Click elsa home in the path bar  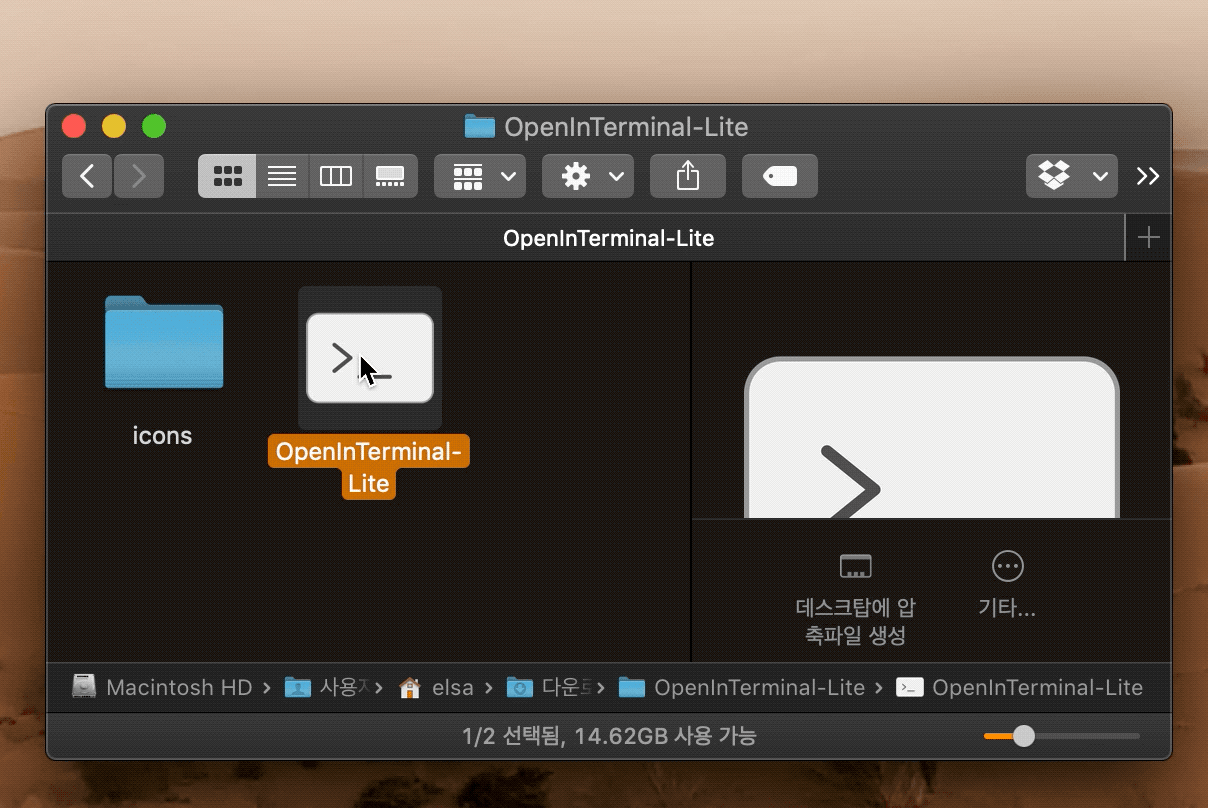click(436, 688)
